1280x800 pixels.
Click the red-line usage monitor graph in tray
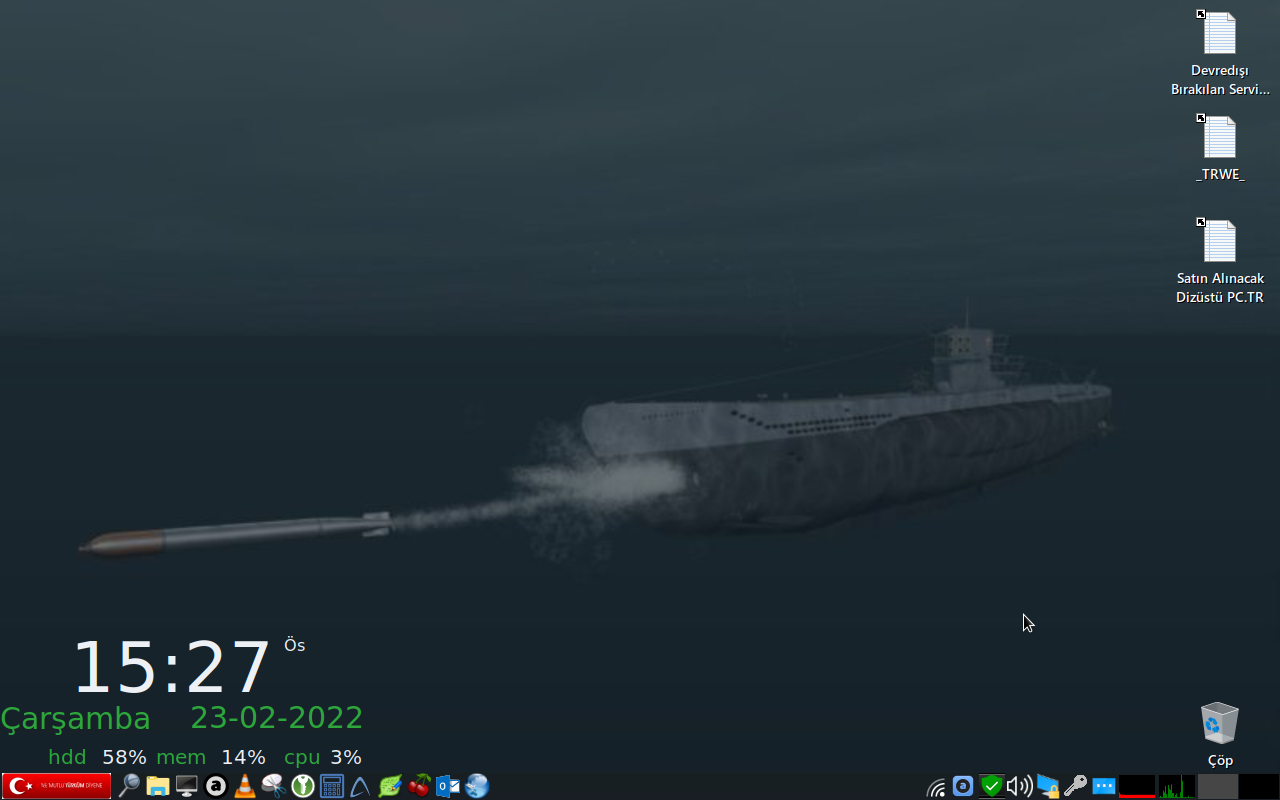pyautogui.click(x=1137, y=786)
